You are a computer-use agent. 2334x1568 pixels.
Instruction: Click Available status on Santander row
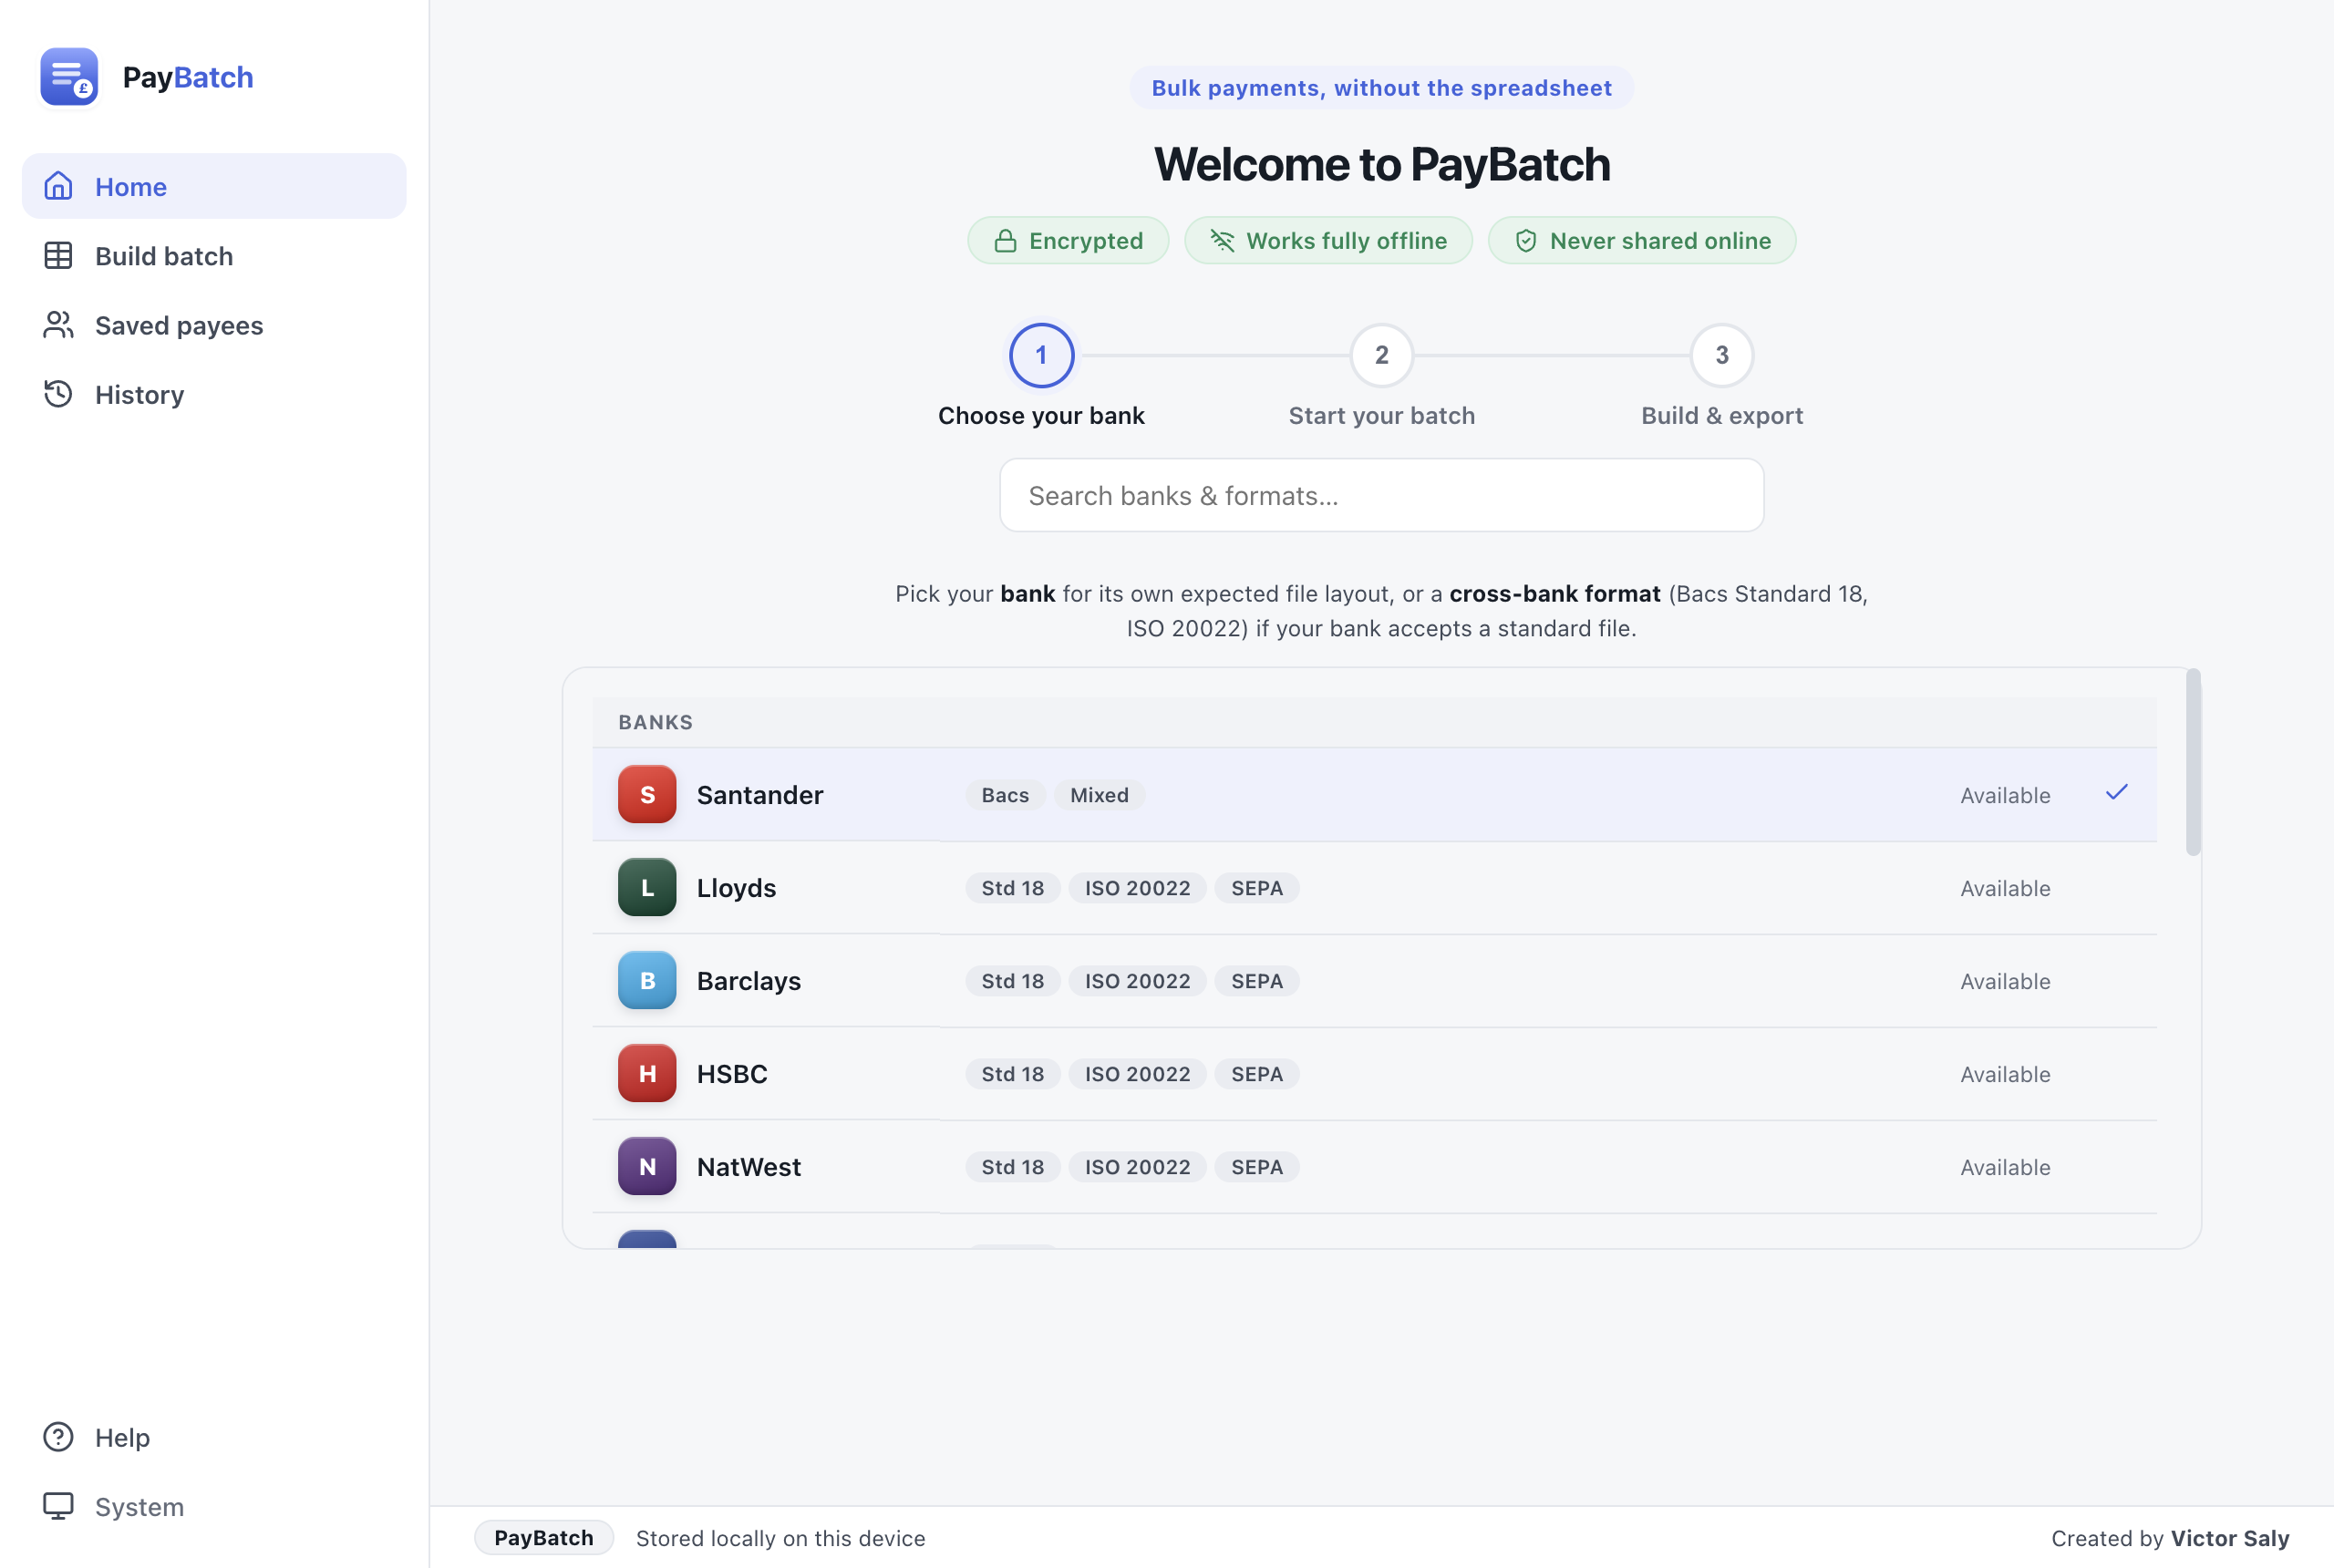2005,795
